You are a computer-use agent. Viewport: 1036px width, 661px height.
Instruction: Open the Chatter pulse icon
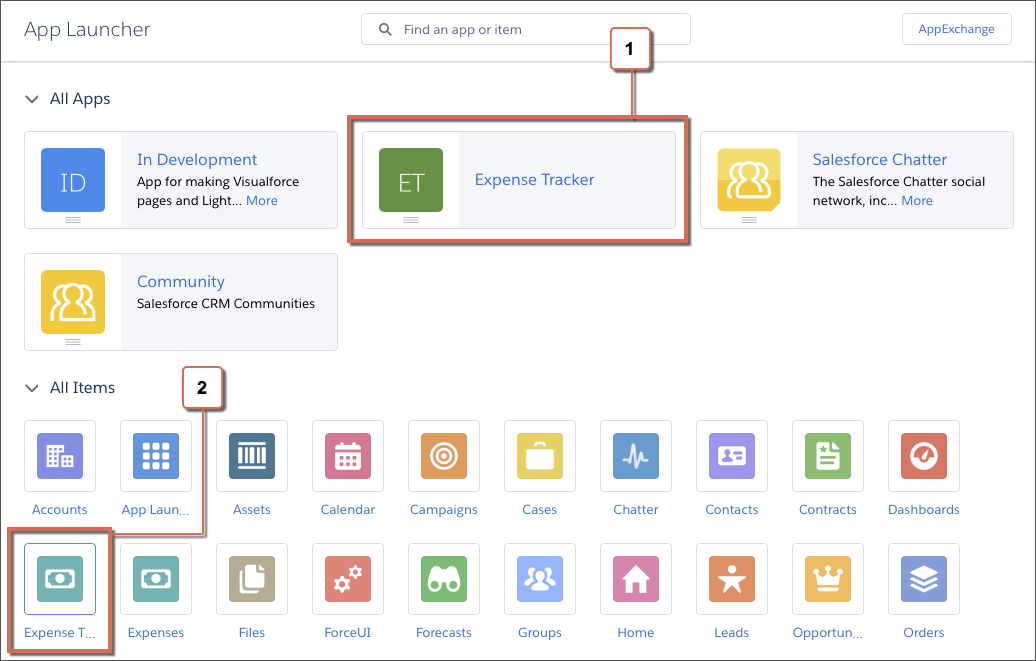tap(636, 456)
